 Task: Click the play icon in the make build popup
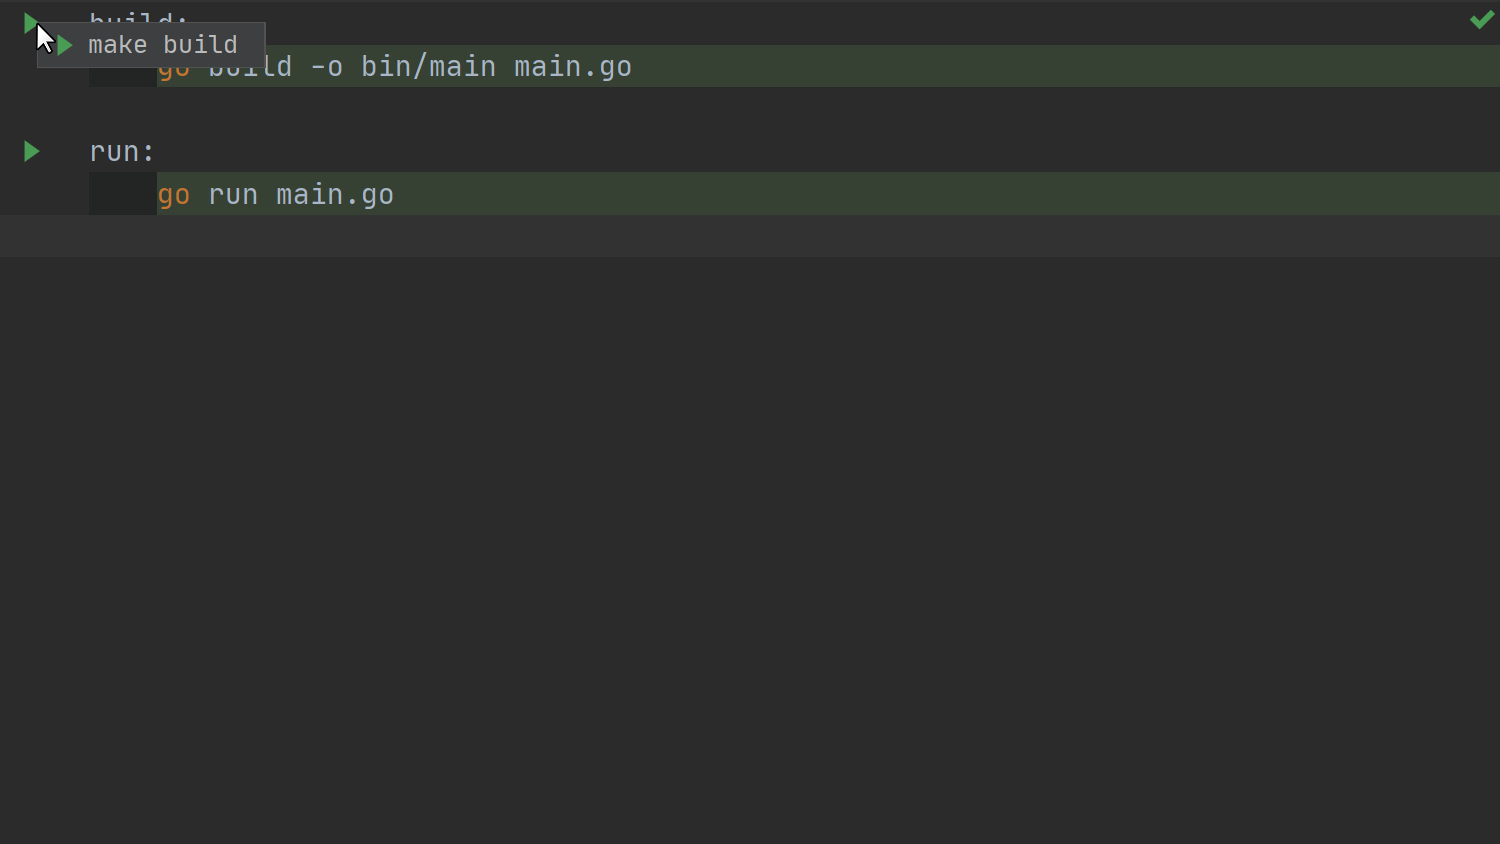tap(65, 45)
